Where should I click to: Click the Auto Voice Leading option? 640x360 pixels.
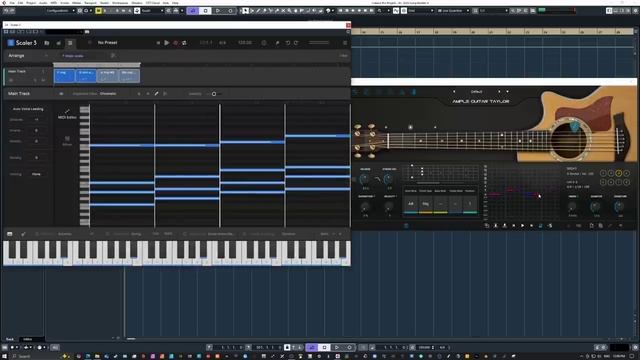pyautogui.click(x=28, y=109)
